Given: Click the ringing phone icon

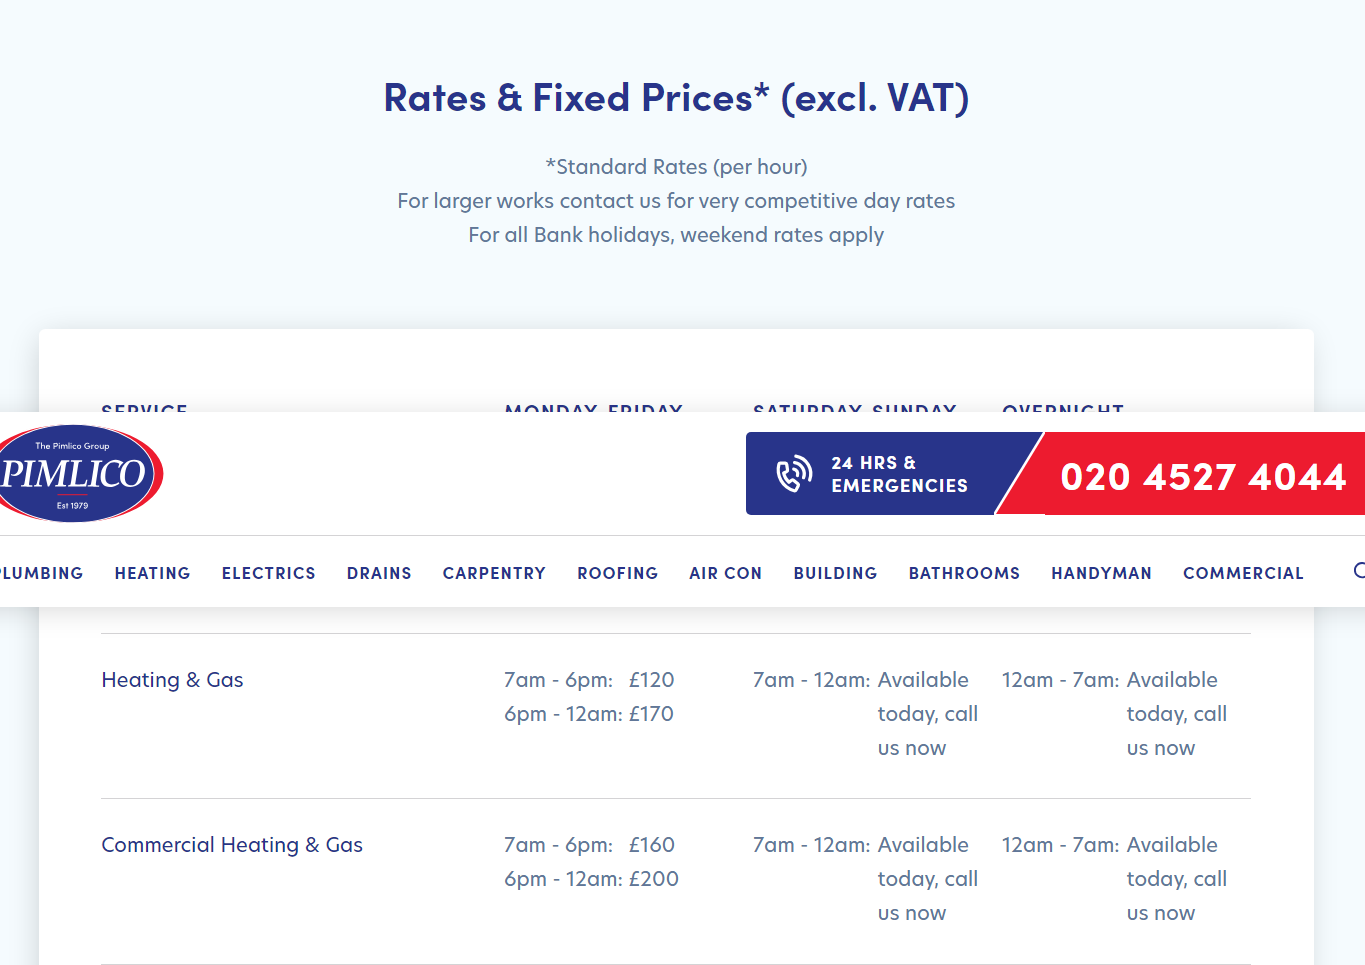Looking at the screenshot, I should (x=794, y=474).
